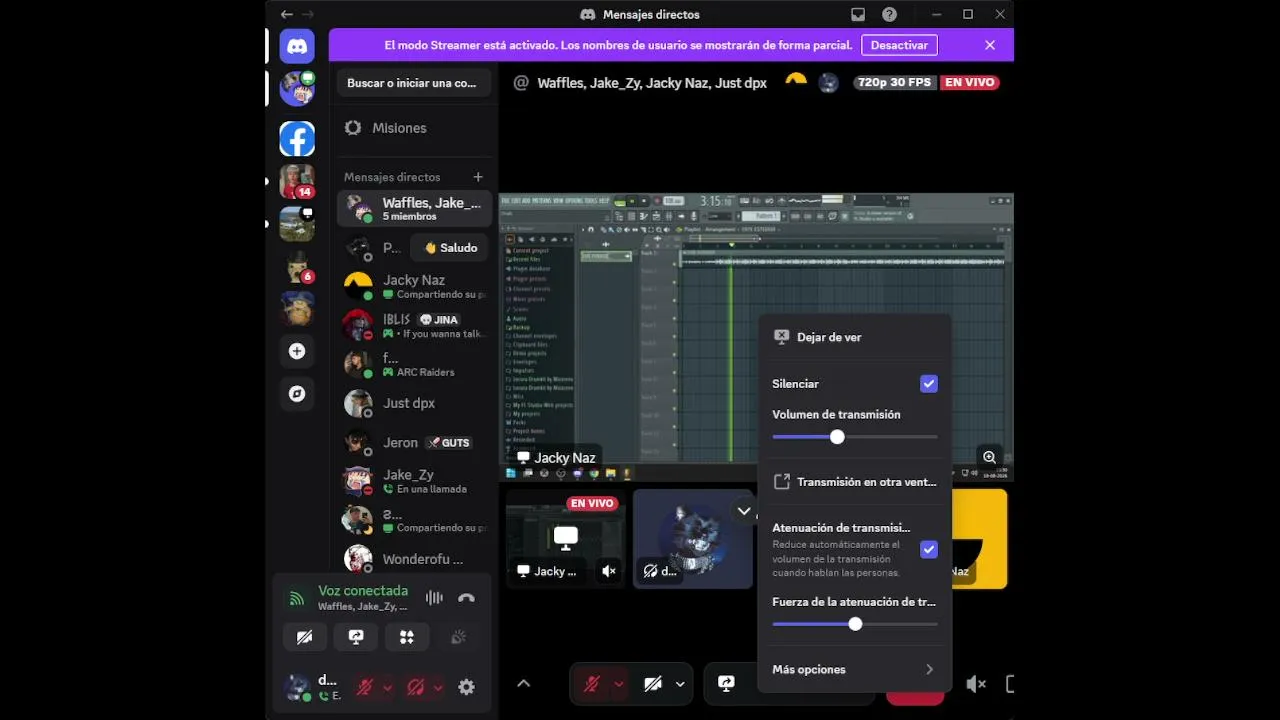Screen dimensions: 1280x720
Task: Open Wonderofu direct message
Action: pyautogui.click(x=414, y=559)
